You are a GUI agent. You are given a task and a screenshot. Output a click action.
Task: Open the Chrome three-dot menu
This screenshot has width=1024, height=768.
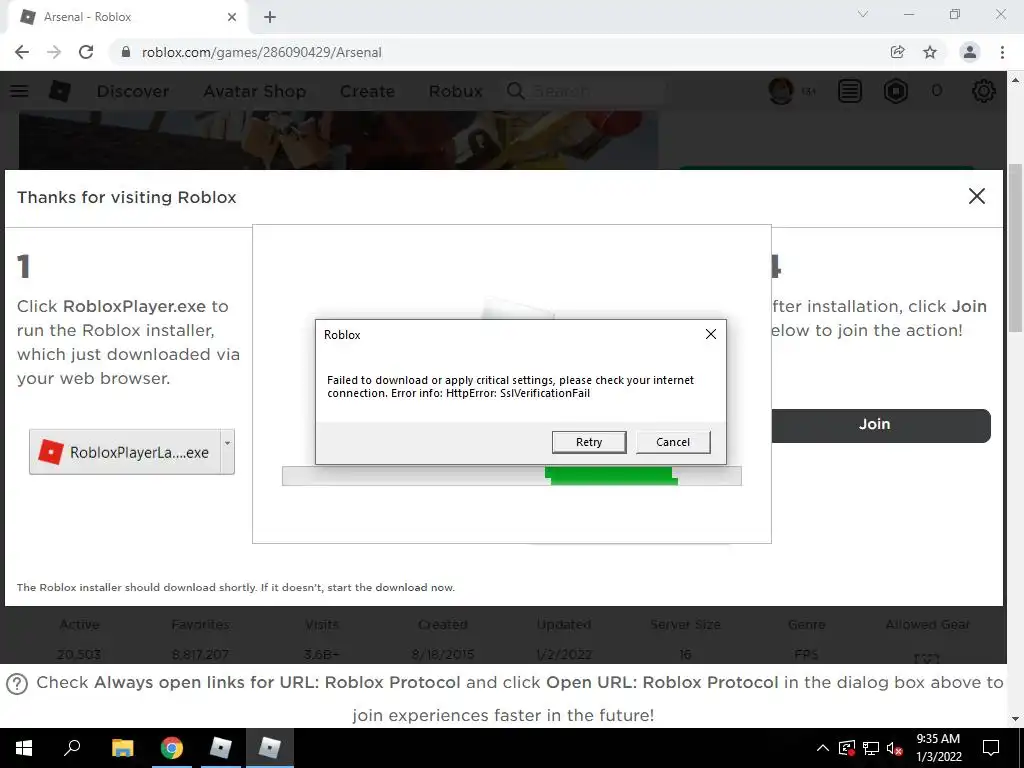(1002, 52)
